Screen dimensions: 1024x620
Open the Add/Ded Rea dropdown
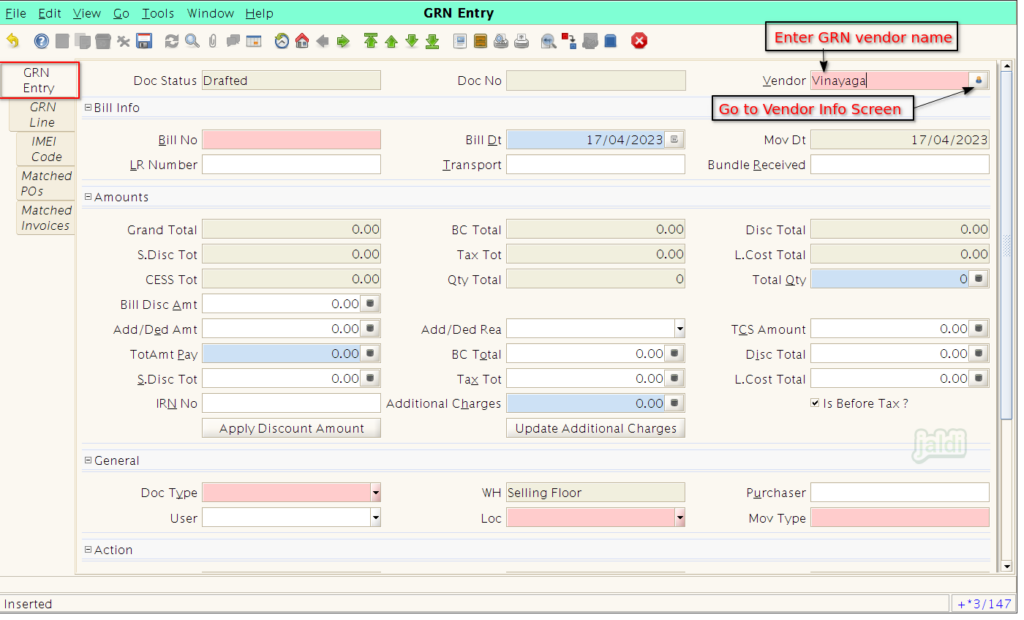(679, 329)
